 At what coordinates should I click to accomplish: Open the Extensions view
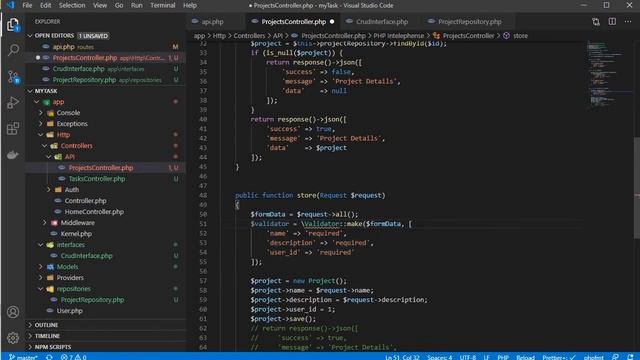(x=13, y=129)
